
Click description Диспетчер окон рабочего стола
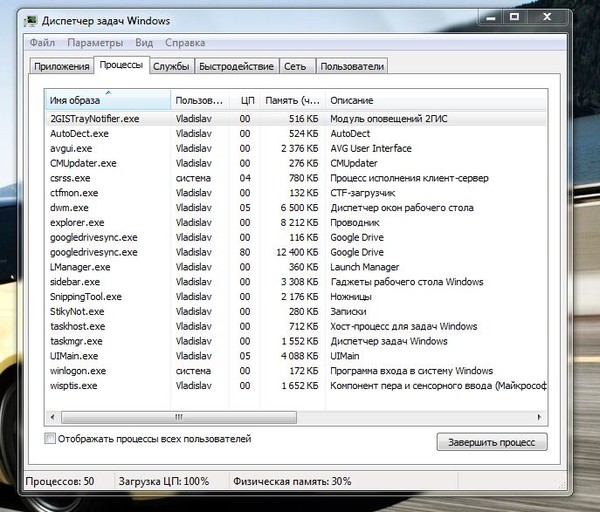pyautogui.click(x=402, y=208)
